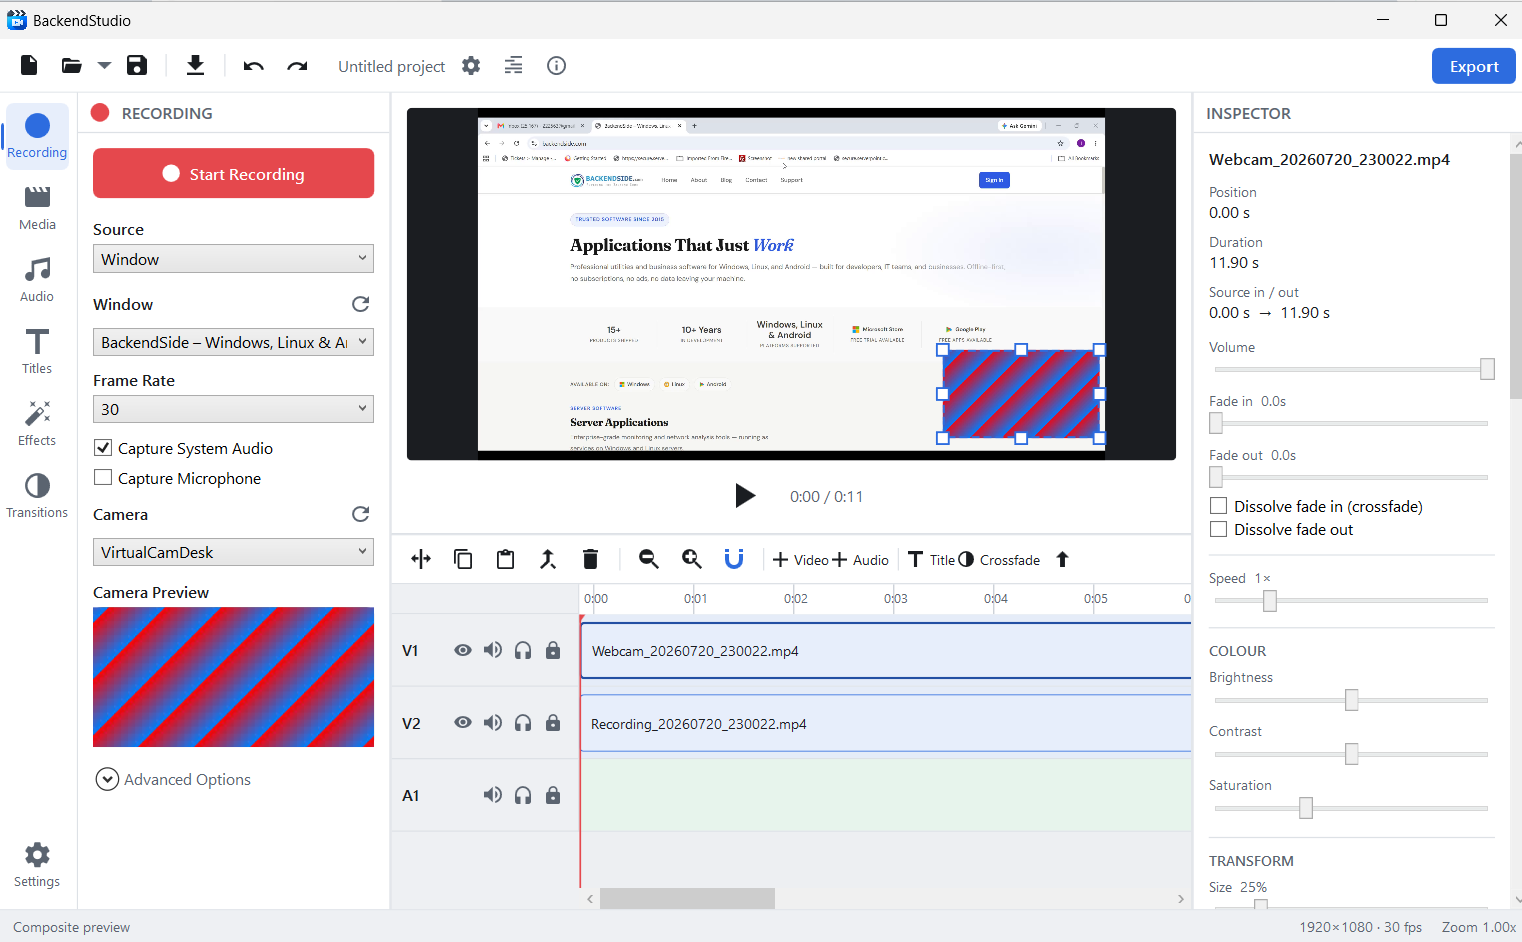Enable Dissolve fade out checkbox
Image resolution: width=1522 pixels, height=942 pixels.
point(1218,529)
